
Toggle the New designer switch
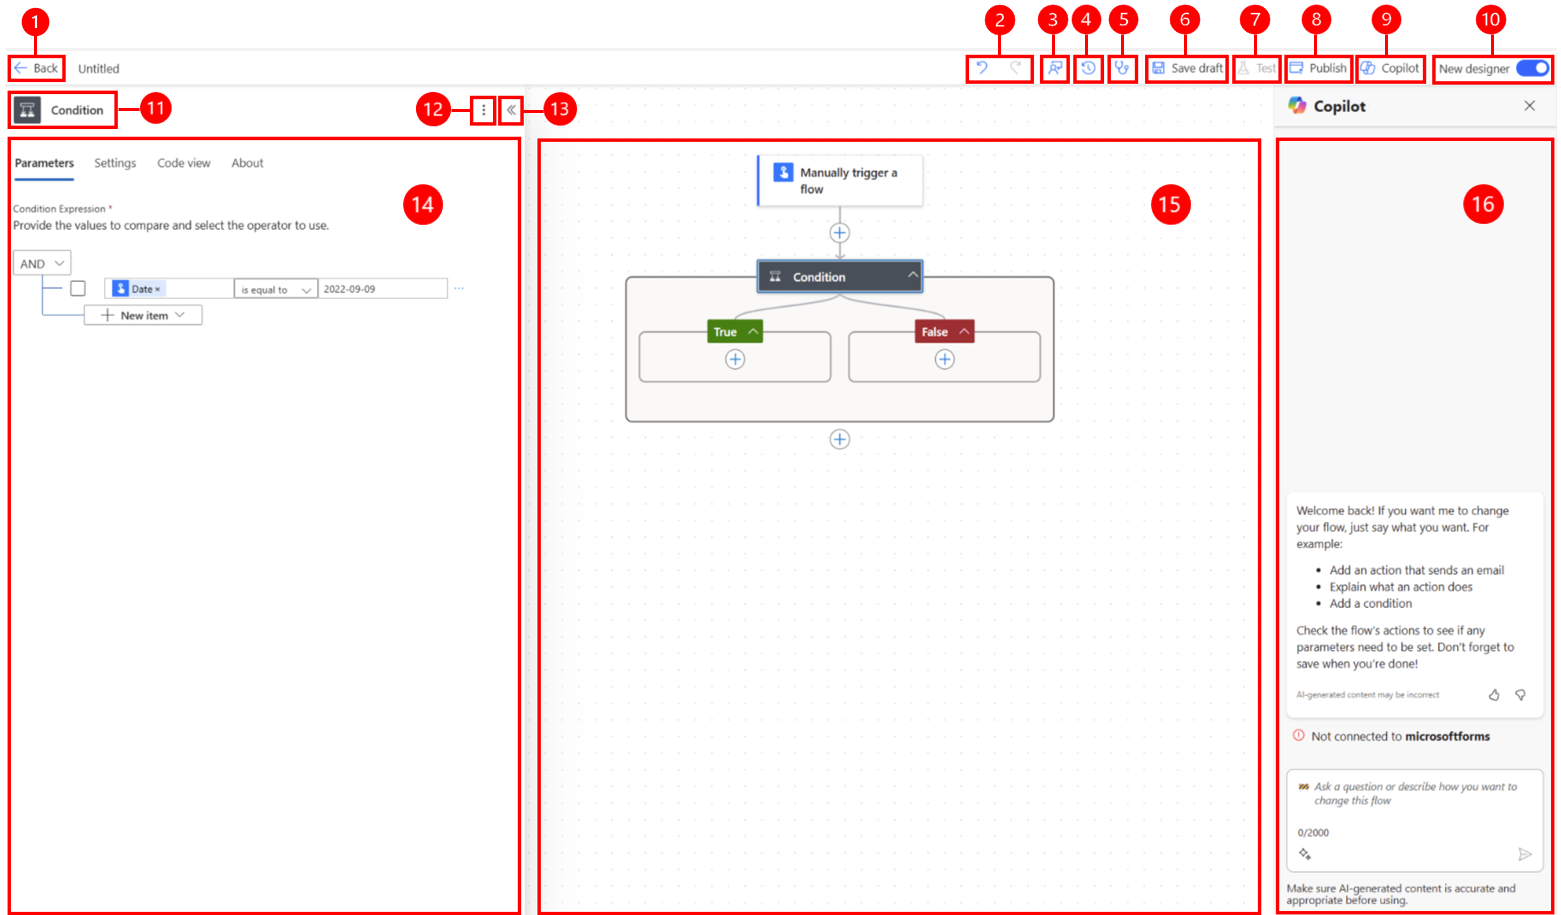1532,68
